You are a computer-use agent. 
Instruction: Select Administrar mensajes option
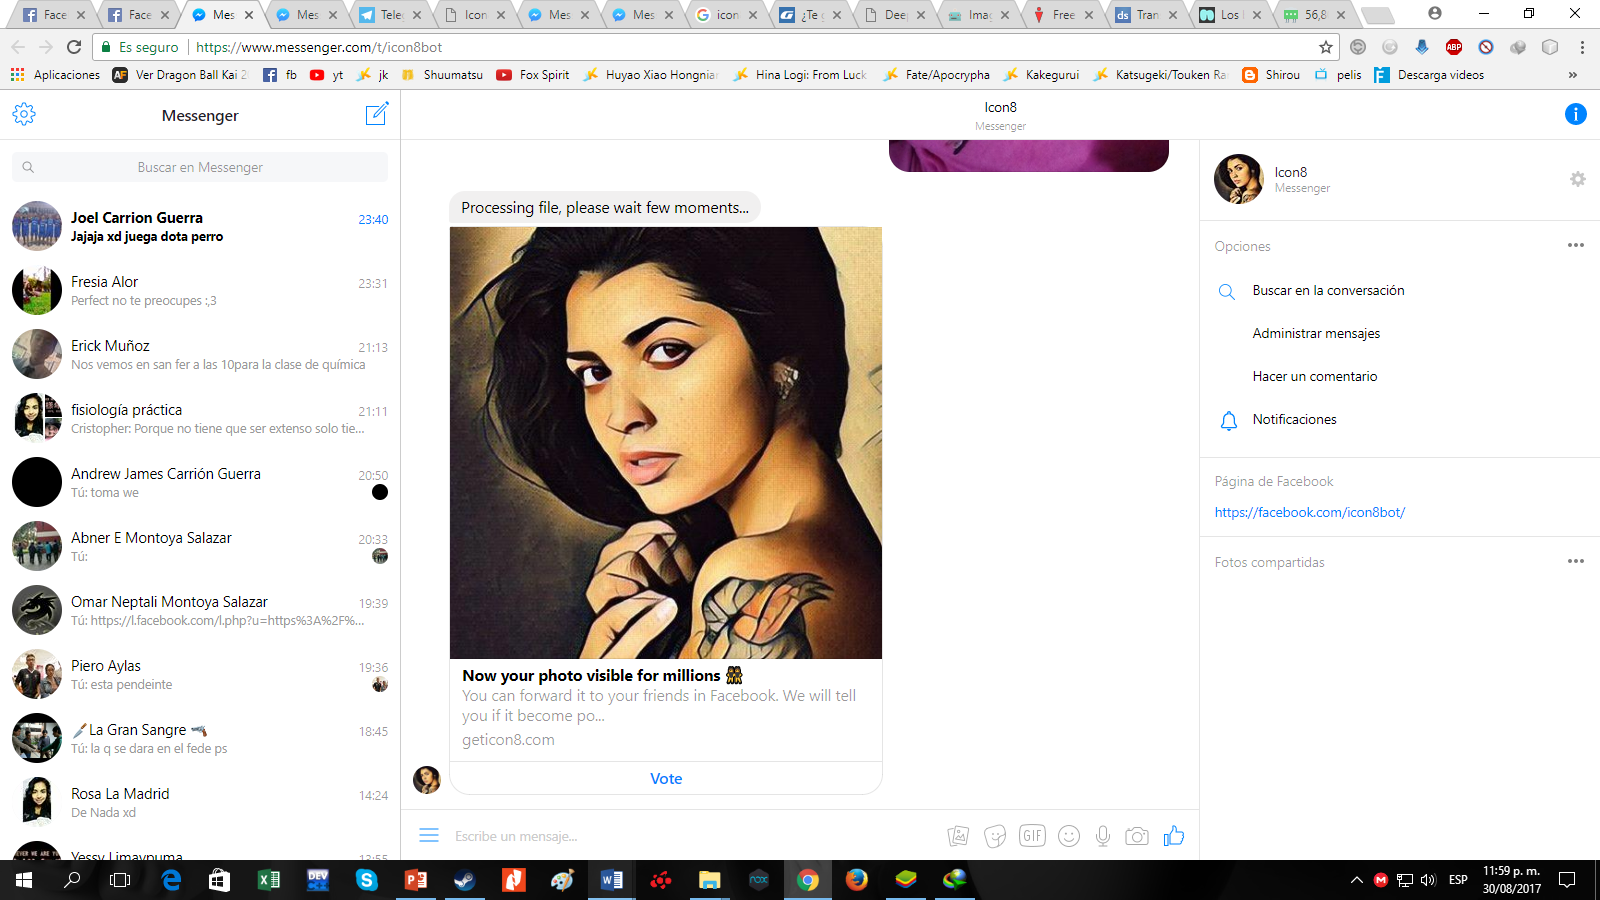[1316, 334]
